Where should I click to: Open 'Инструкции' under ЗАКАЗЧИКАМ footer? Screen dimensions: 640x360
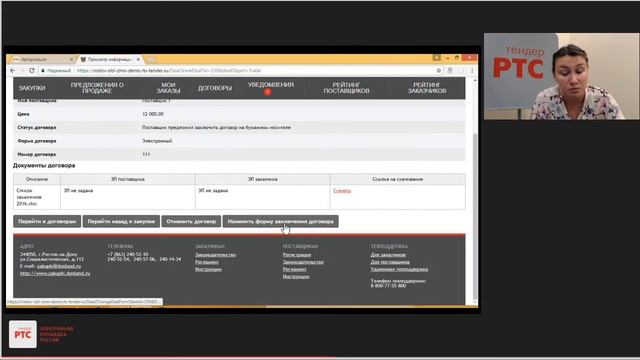click(x=208, y=269)
